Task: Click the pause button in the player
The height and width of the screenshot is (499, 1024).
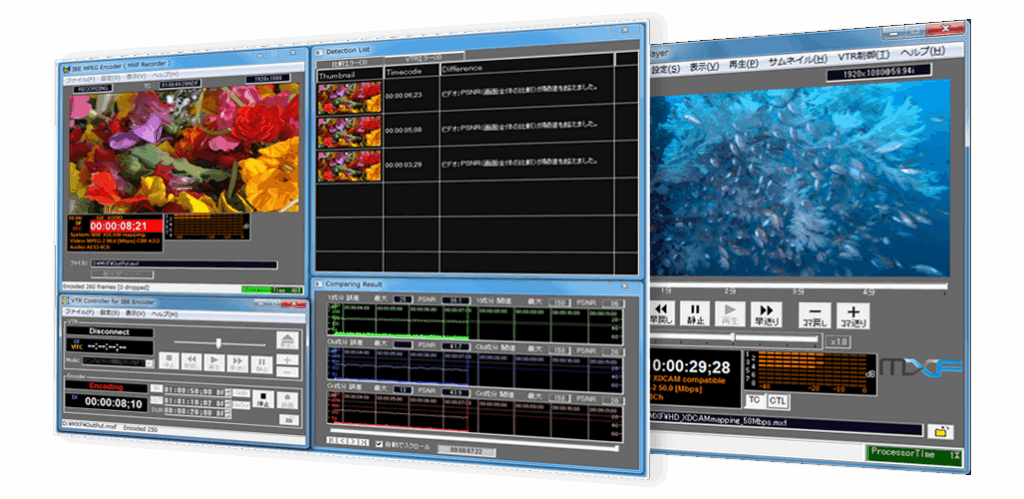Action: (x=693, y=314)
